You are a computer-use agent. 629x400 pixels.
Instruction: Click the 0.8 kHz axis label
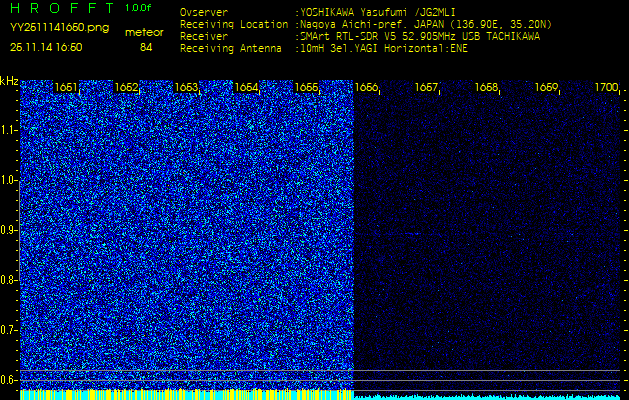tap(6, 280)
